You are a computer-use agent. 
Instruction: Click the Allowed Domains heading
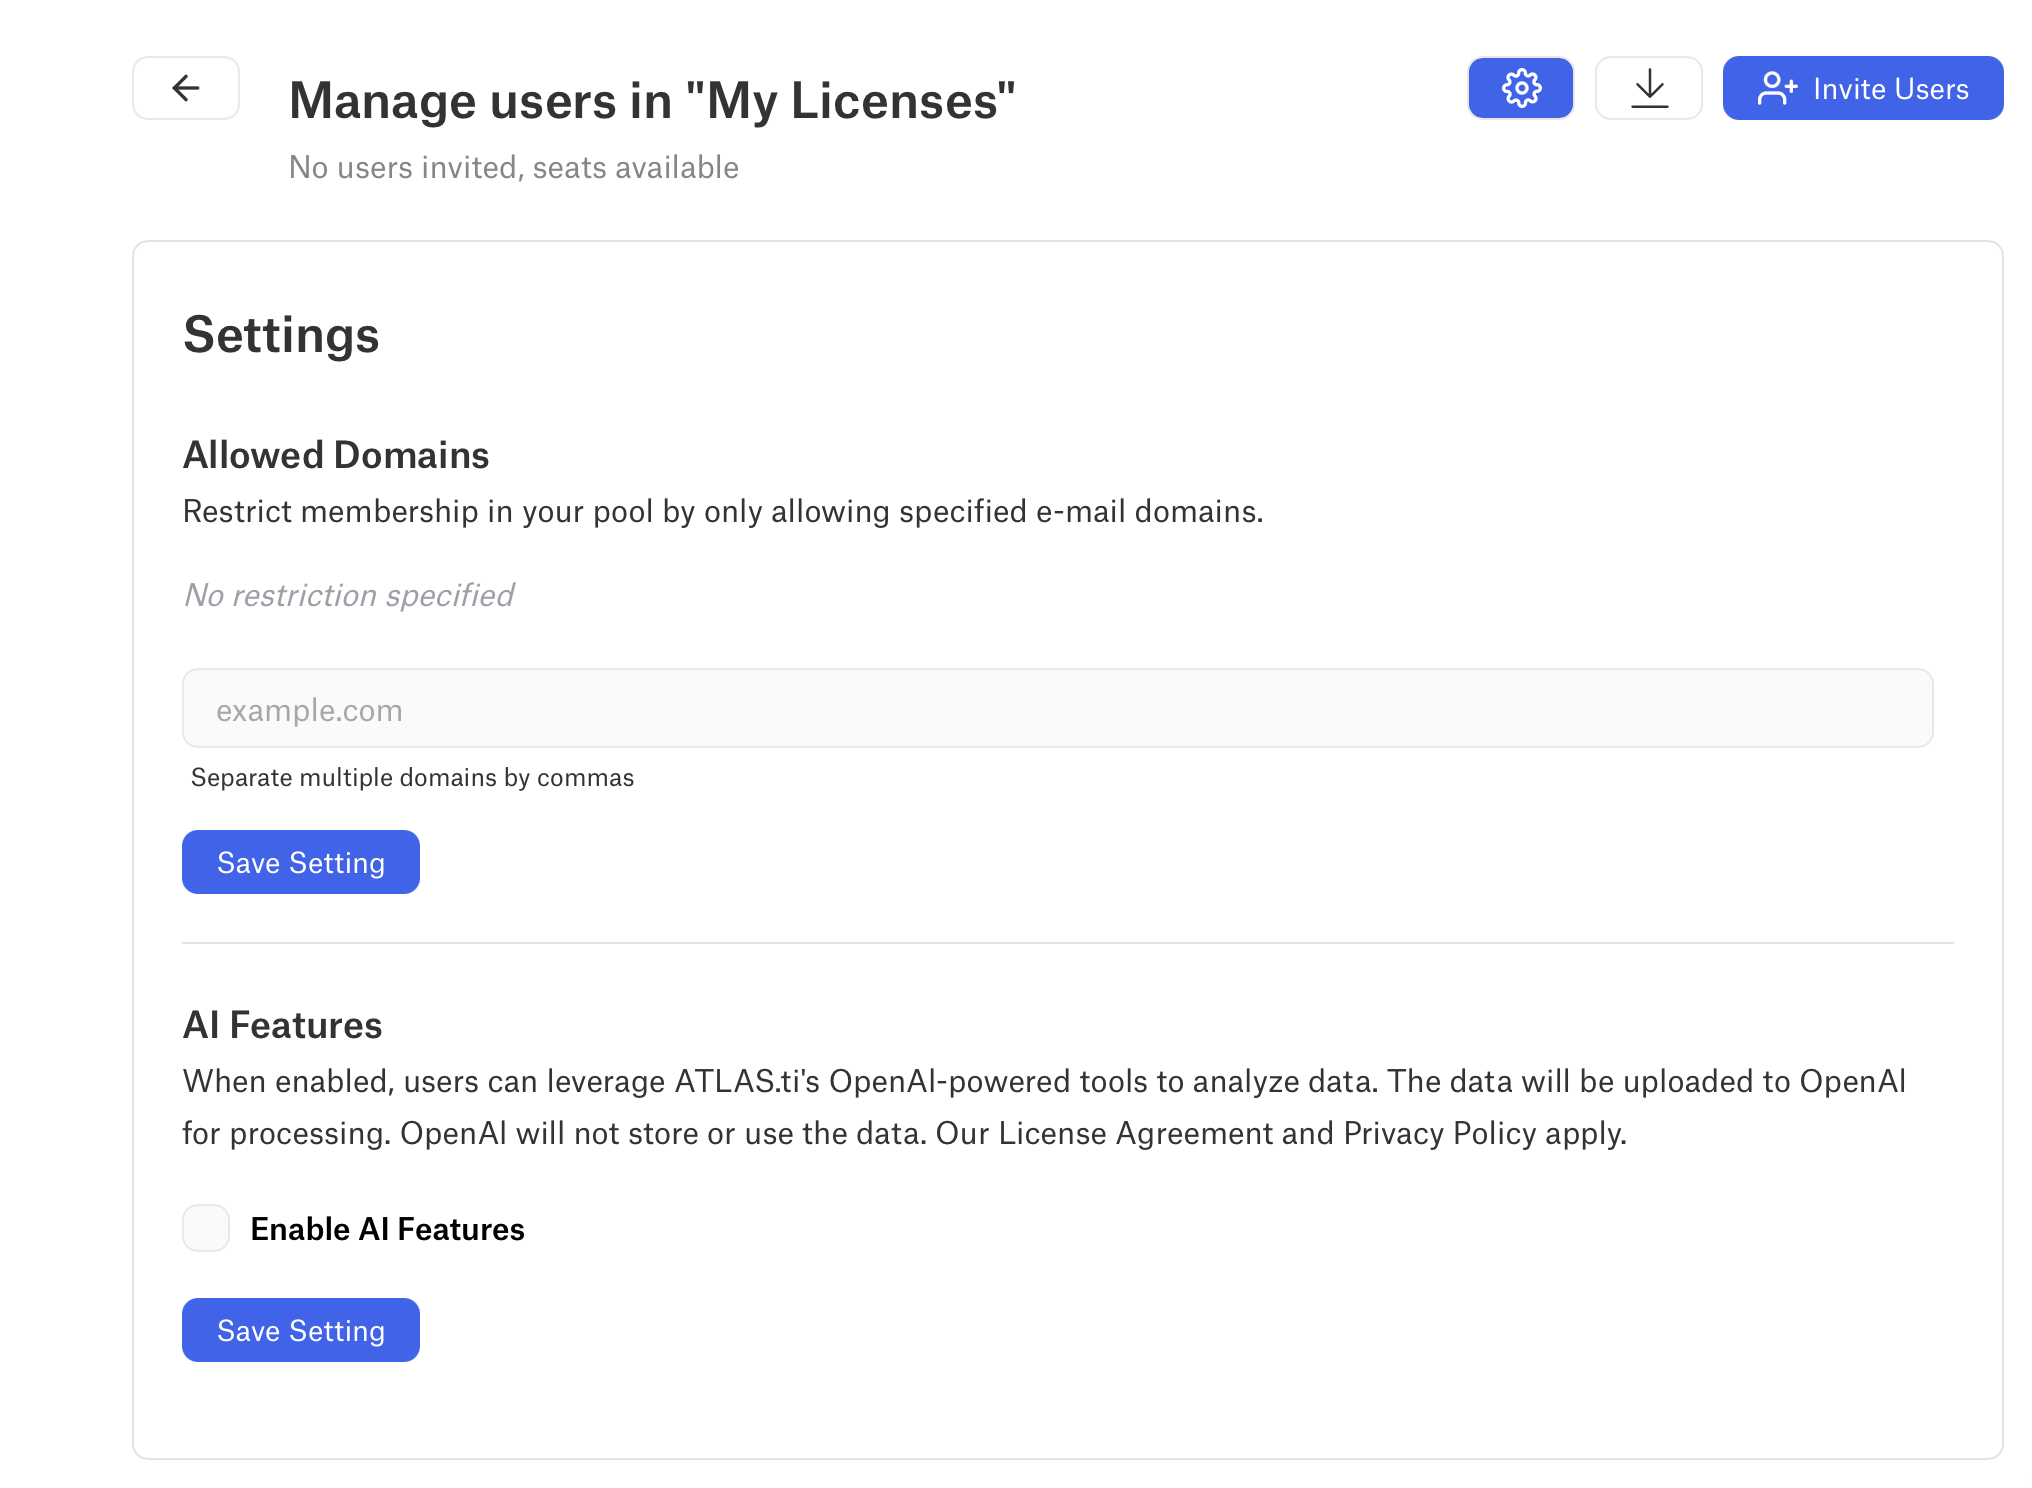pos(336,455)
